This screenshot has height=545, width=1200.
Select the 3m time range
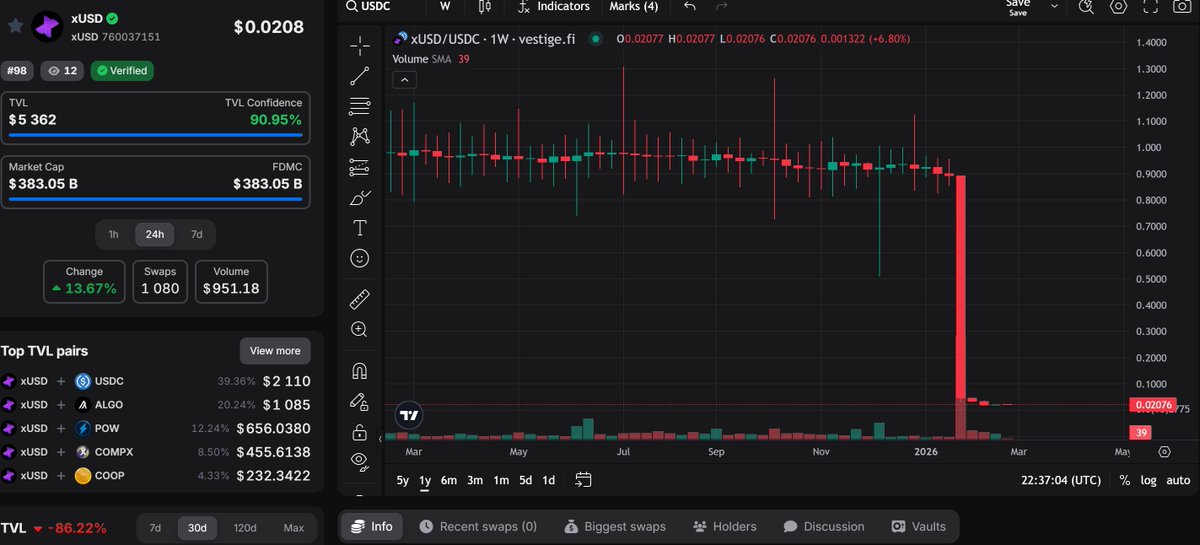pyautogui.click(x=476, y=480)
